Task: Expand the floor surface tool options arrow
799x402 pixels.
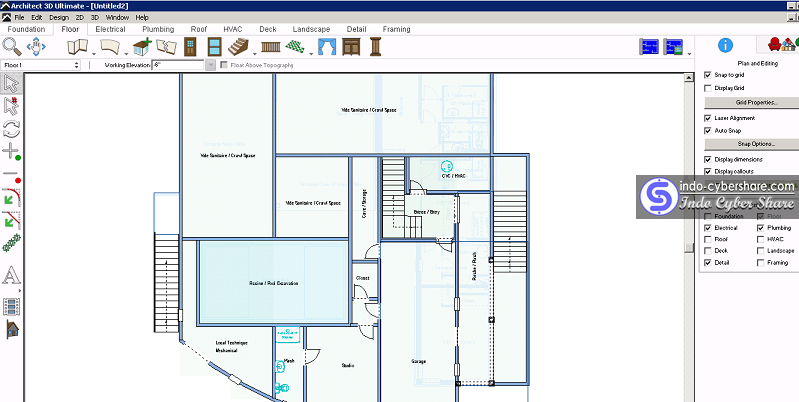Action: tap(126, 53)
